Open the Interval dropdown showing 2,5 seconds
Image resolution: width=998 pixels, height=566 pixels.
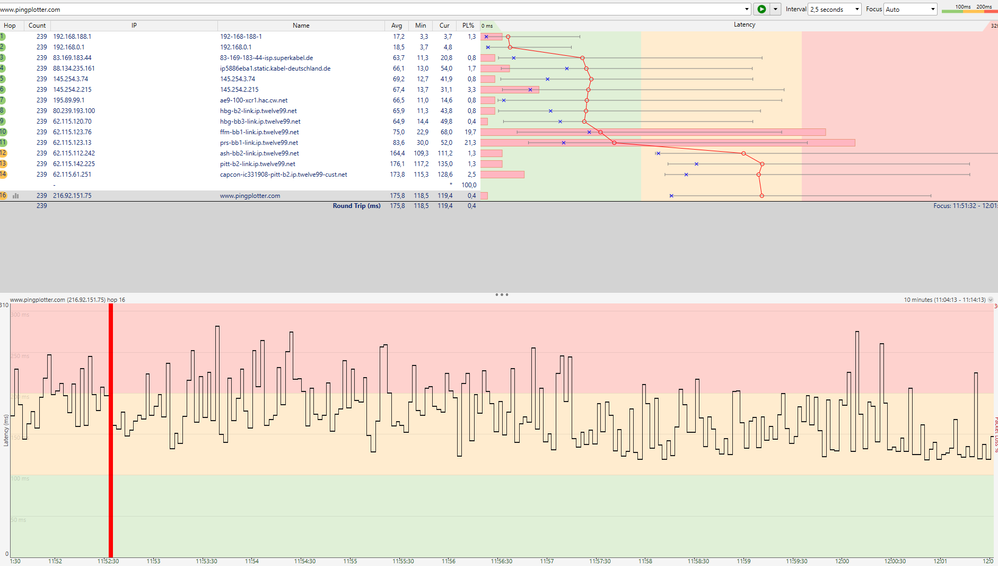[x=835, y=9]
